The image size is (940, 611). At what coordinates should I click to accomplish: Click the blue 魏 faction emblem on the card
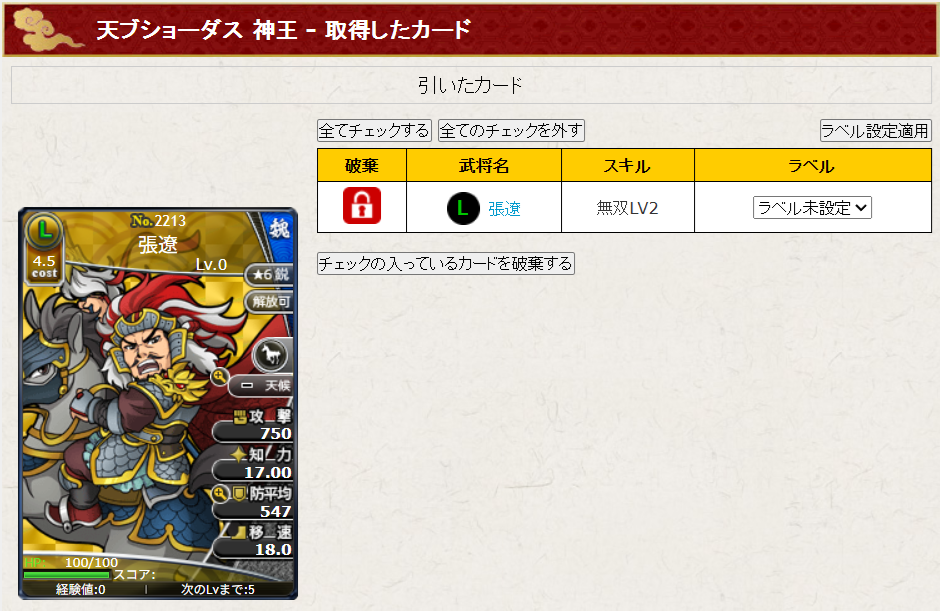(279, 229)
